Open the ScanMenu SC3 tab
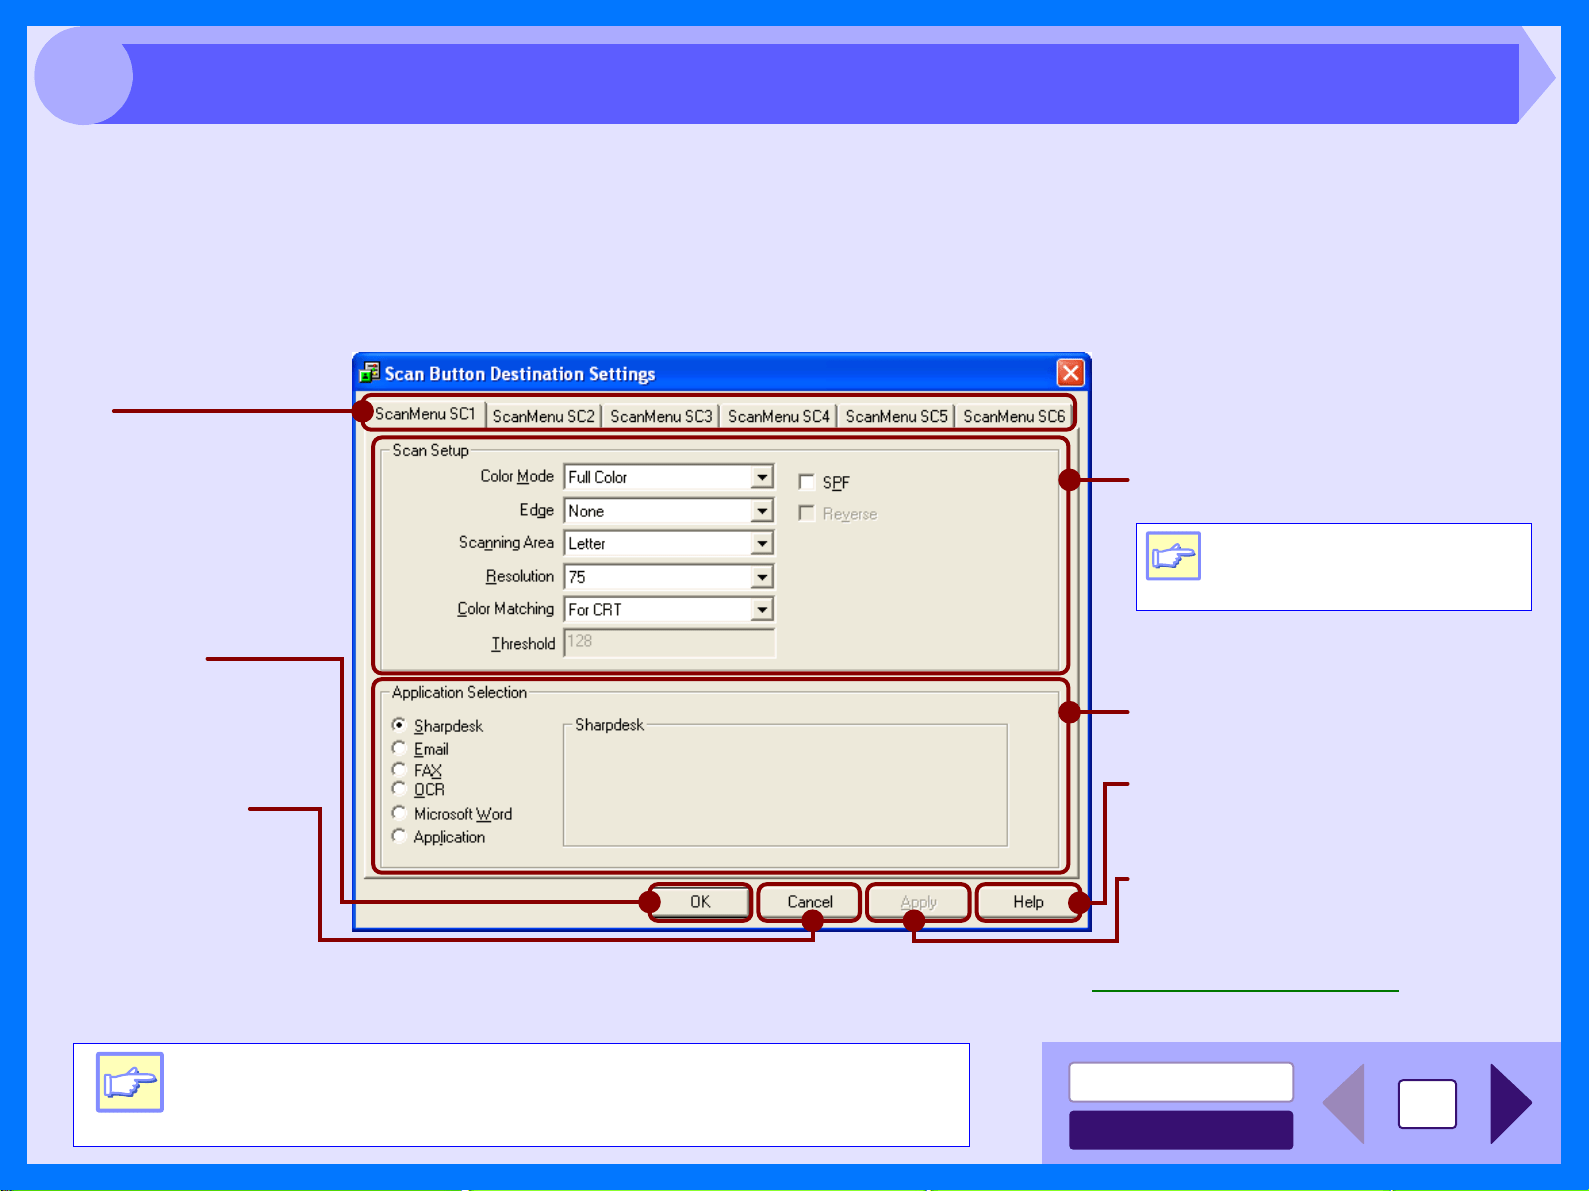This screenshot has height=1191, width=1589. pos(661,416)
